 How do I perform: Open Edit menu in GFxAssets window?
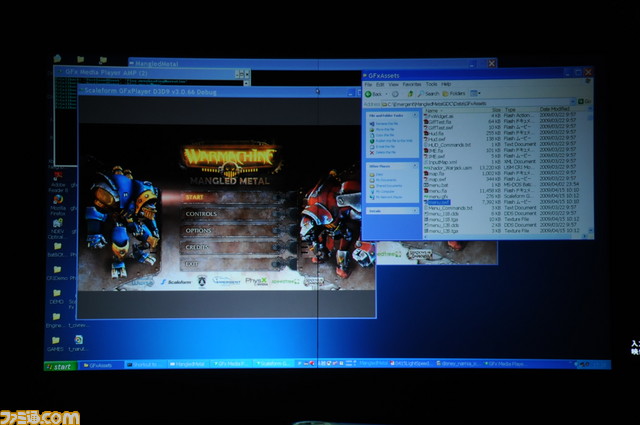(380, 84)
